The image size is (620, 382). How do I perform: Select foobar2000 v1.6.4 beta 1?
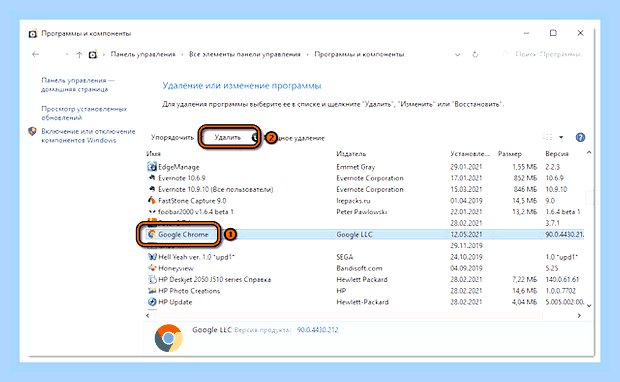click(x=364, y=212)
